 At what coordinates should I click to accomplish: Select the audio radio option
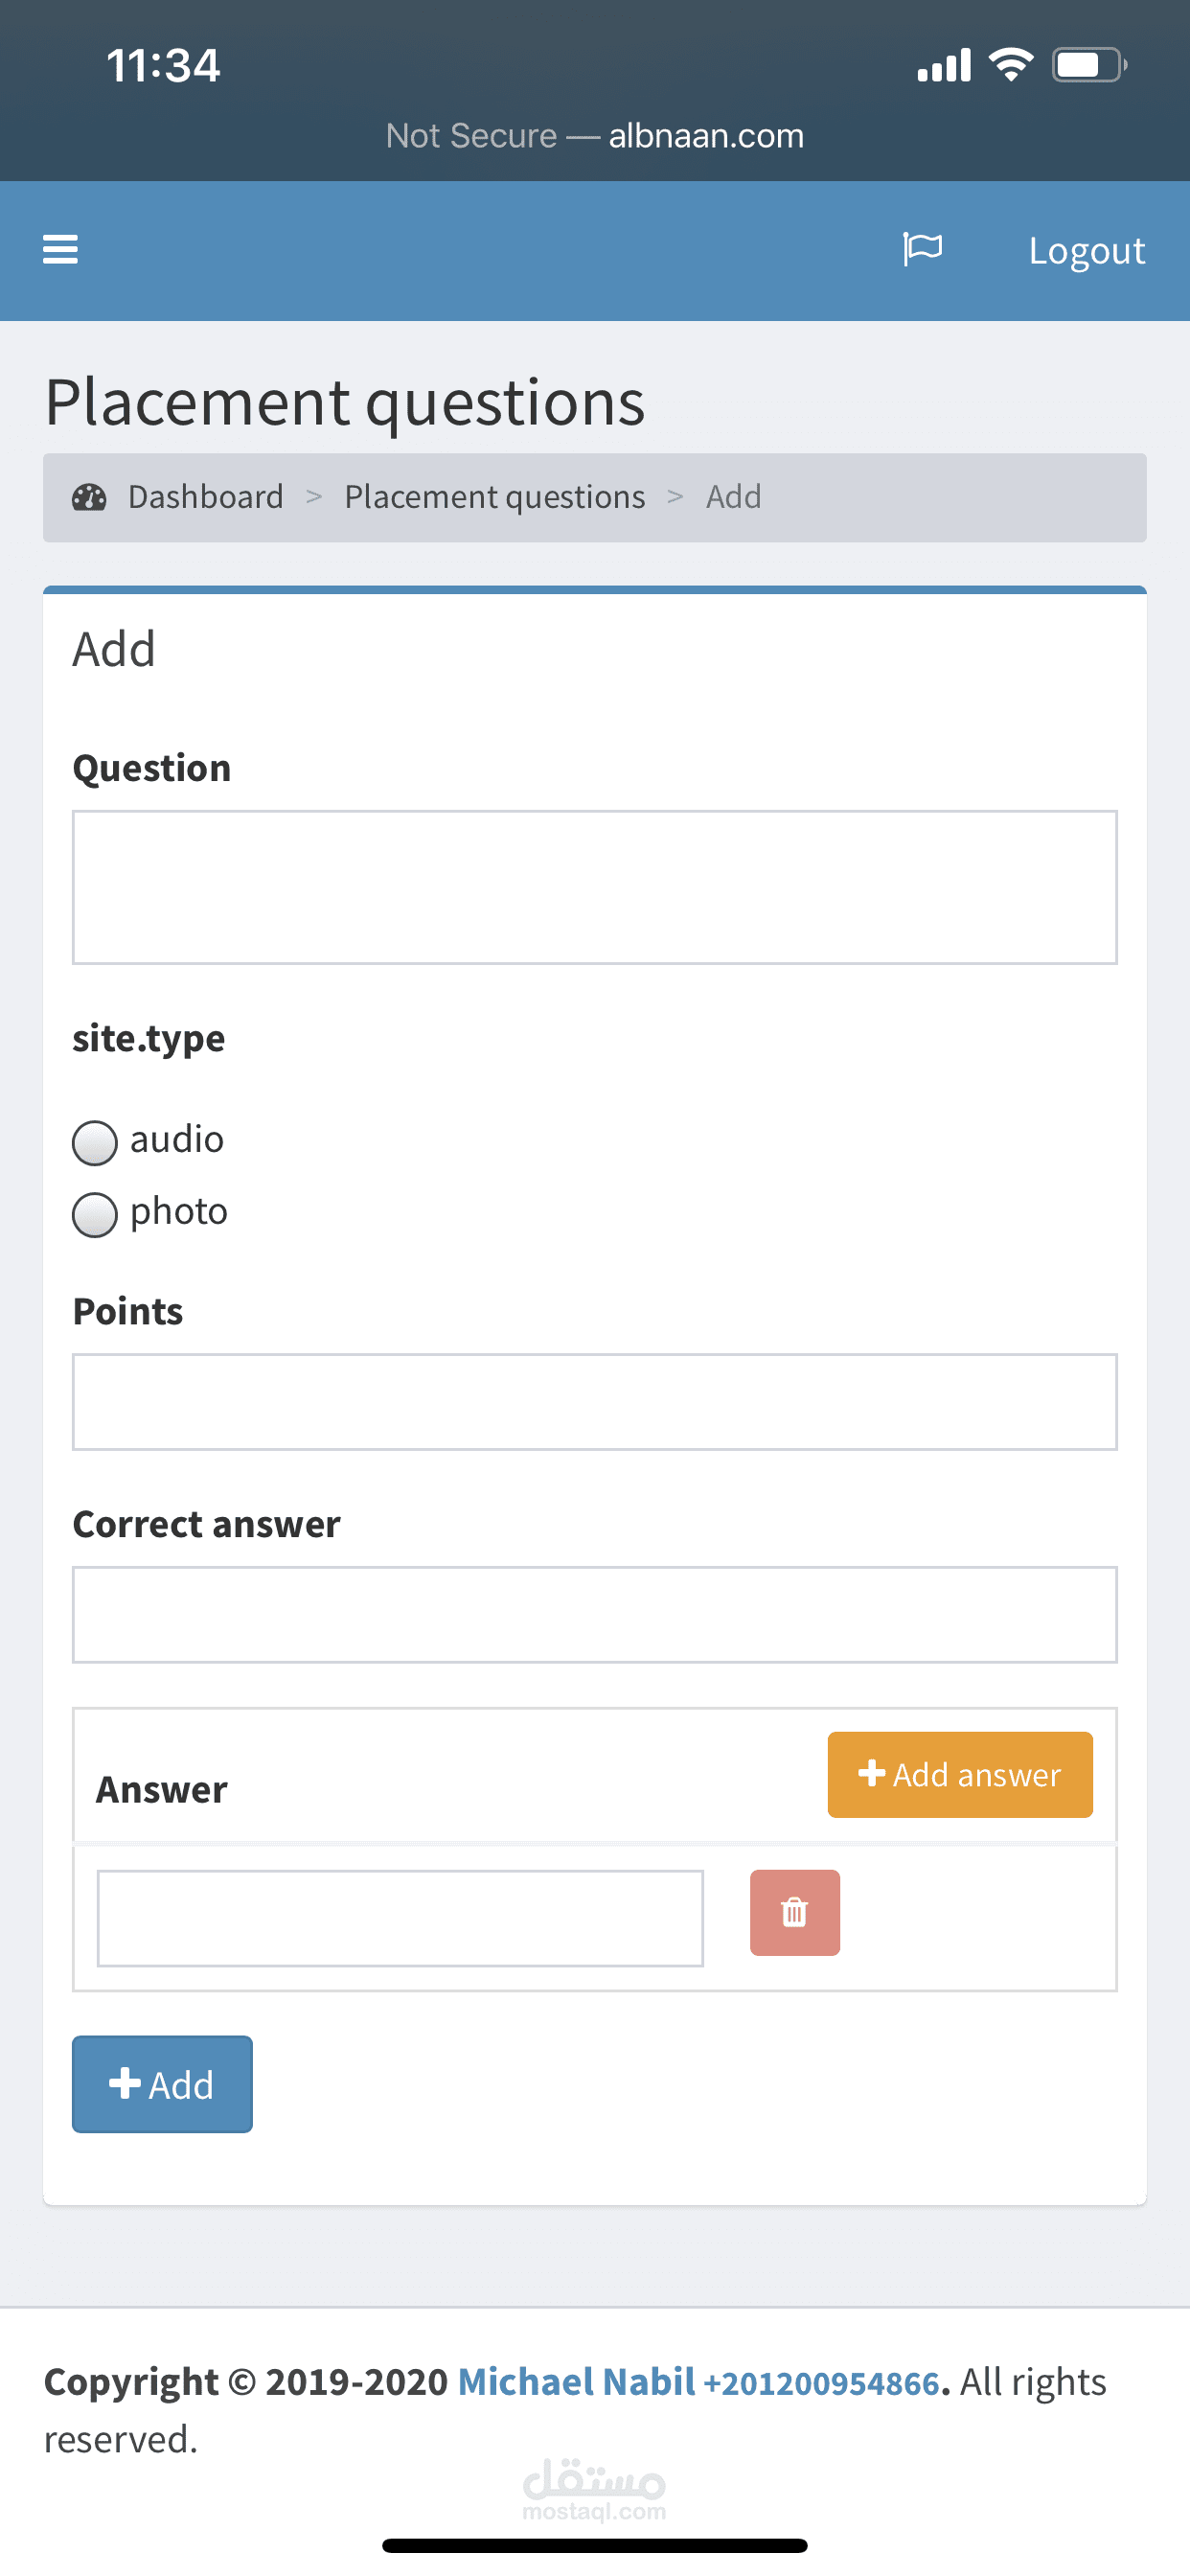click(95, 1143)
